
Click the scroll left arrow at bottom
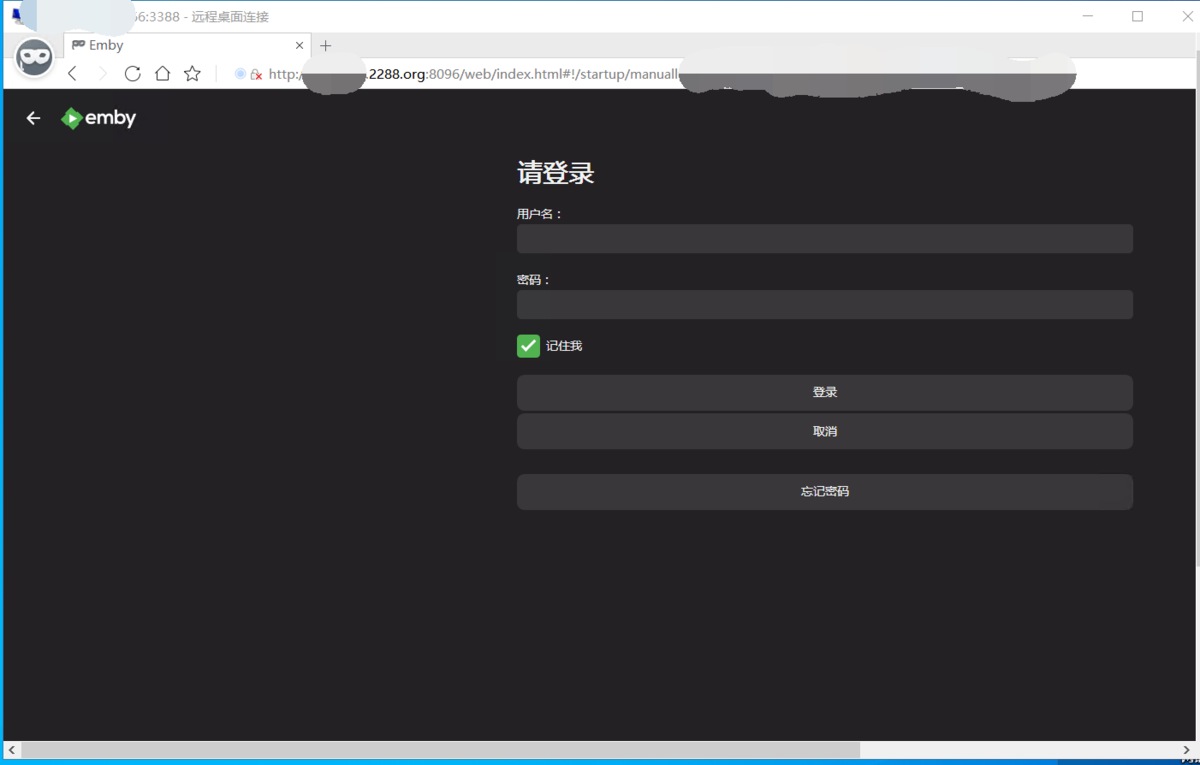pos(12,750)
